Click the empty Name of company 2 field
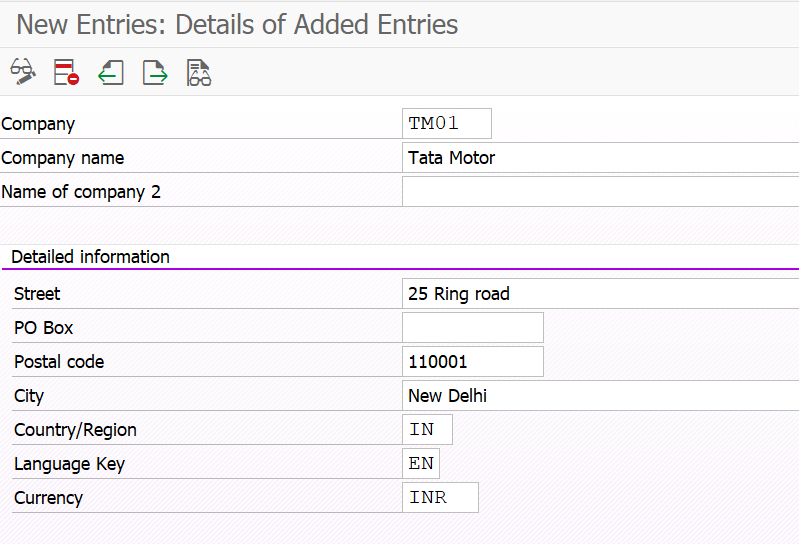Viewport: 799px width, 544px height. [x=600, y=192]
